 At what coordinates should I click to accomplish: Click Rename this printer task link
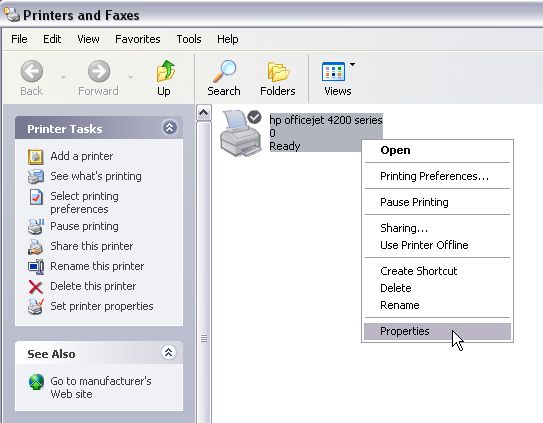[97, 266]
